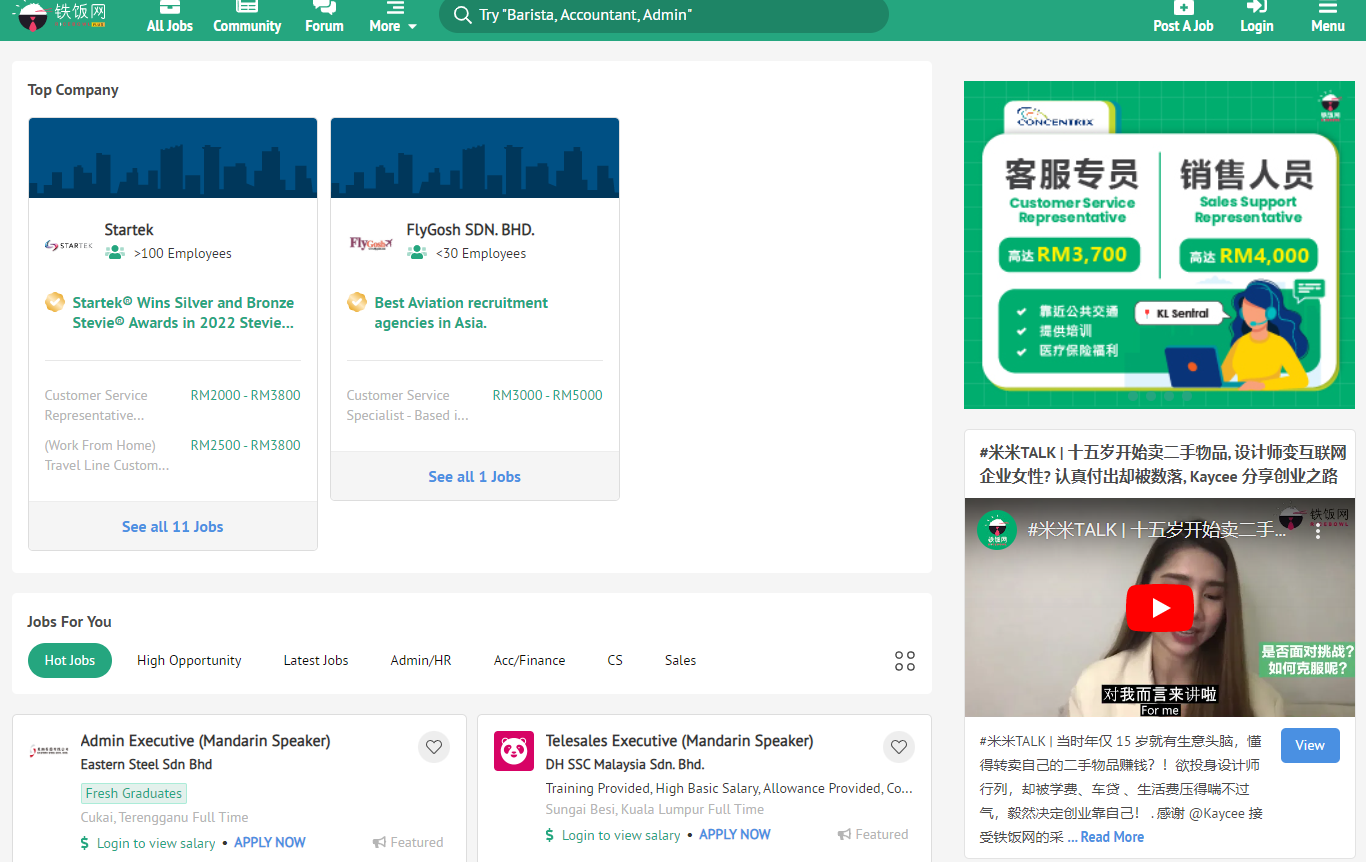This screenshot has width=1366, height=862.
Task: Open the Community page icon
Action: (247, 7)
